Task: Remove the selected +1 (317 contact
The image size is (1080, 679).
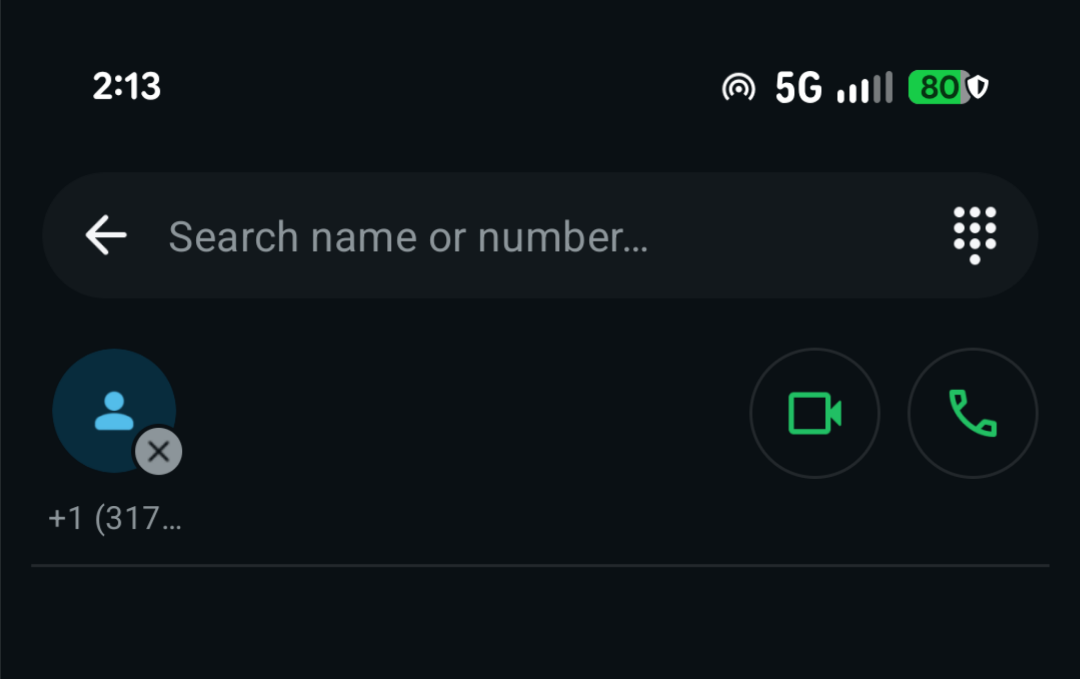Action: [x=158, y=451]
